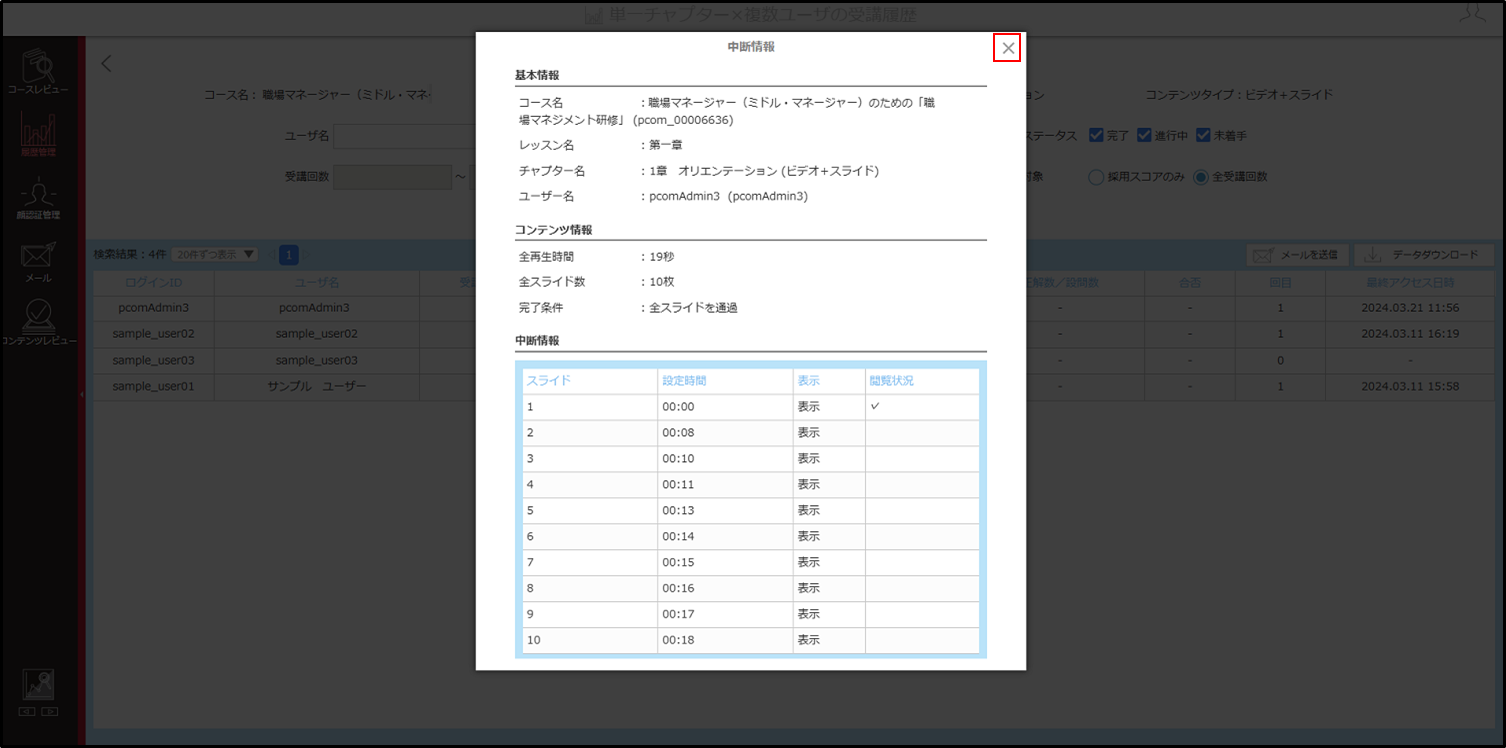Click the user name value pcomAdmin3 (pcomAdmin3)
1506x748 pixels.
tap(728, 197)
